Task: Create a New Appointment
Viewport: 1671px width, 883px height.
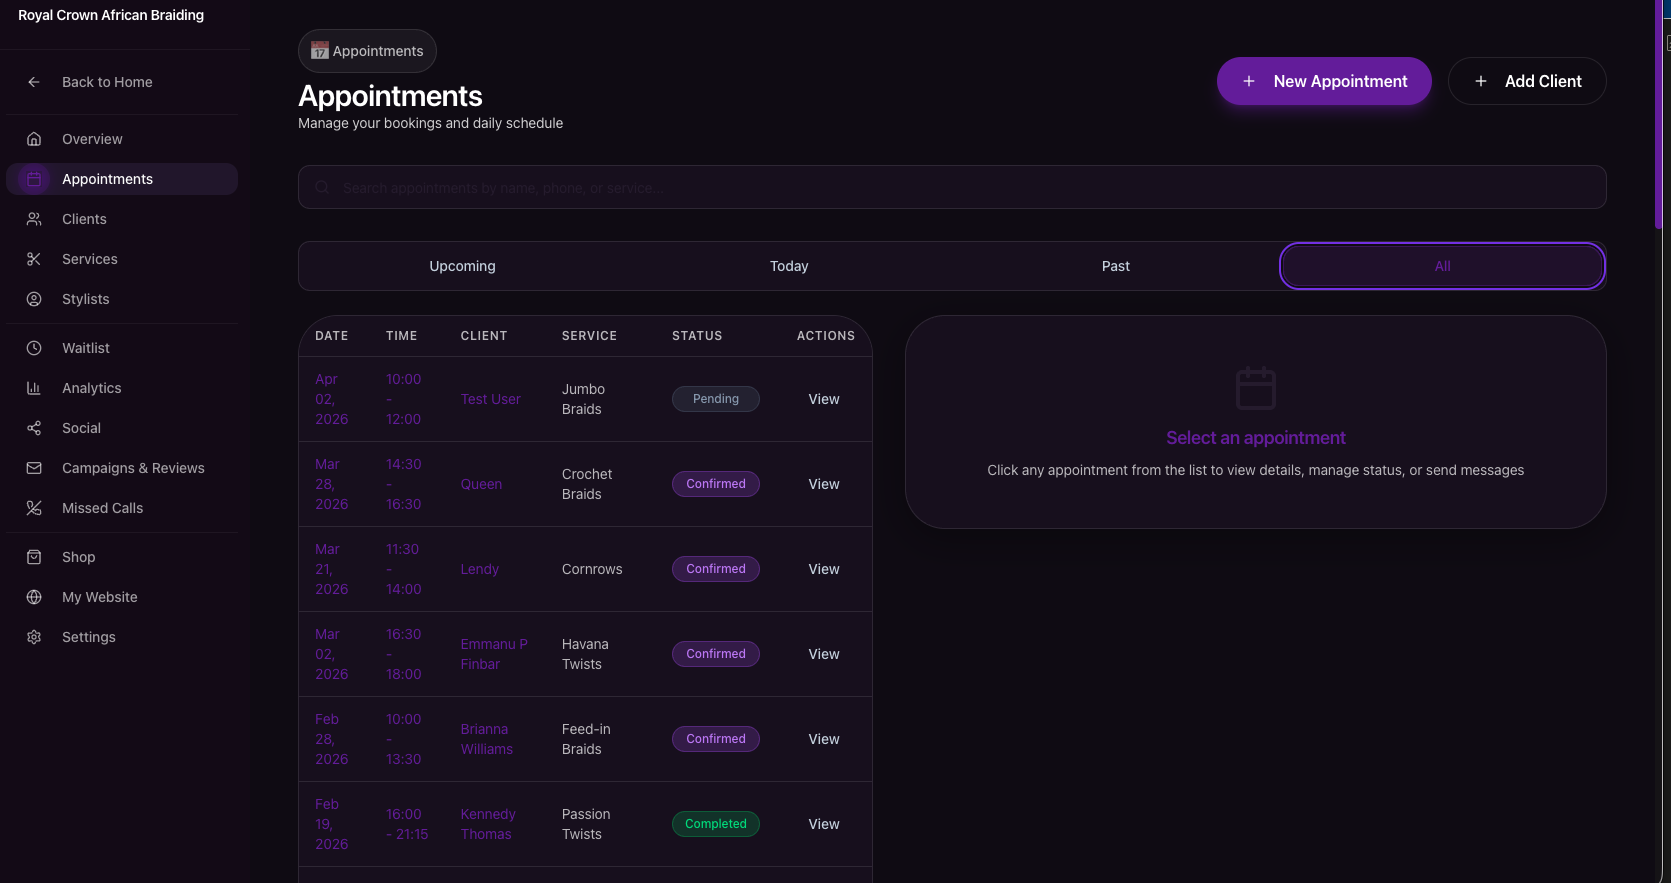Action: click(x=1323, y=81)
